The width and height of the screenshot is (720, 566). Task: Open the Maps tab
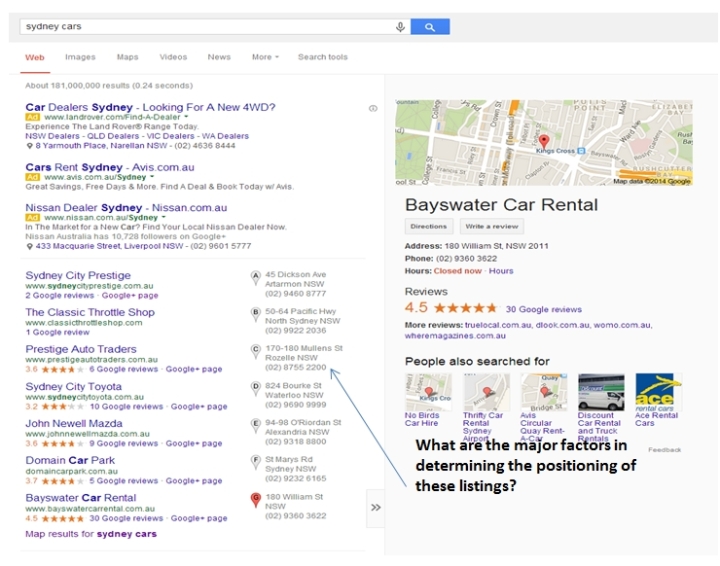click(x=127, y=57)
